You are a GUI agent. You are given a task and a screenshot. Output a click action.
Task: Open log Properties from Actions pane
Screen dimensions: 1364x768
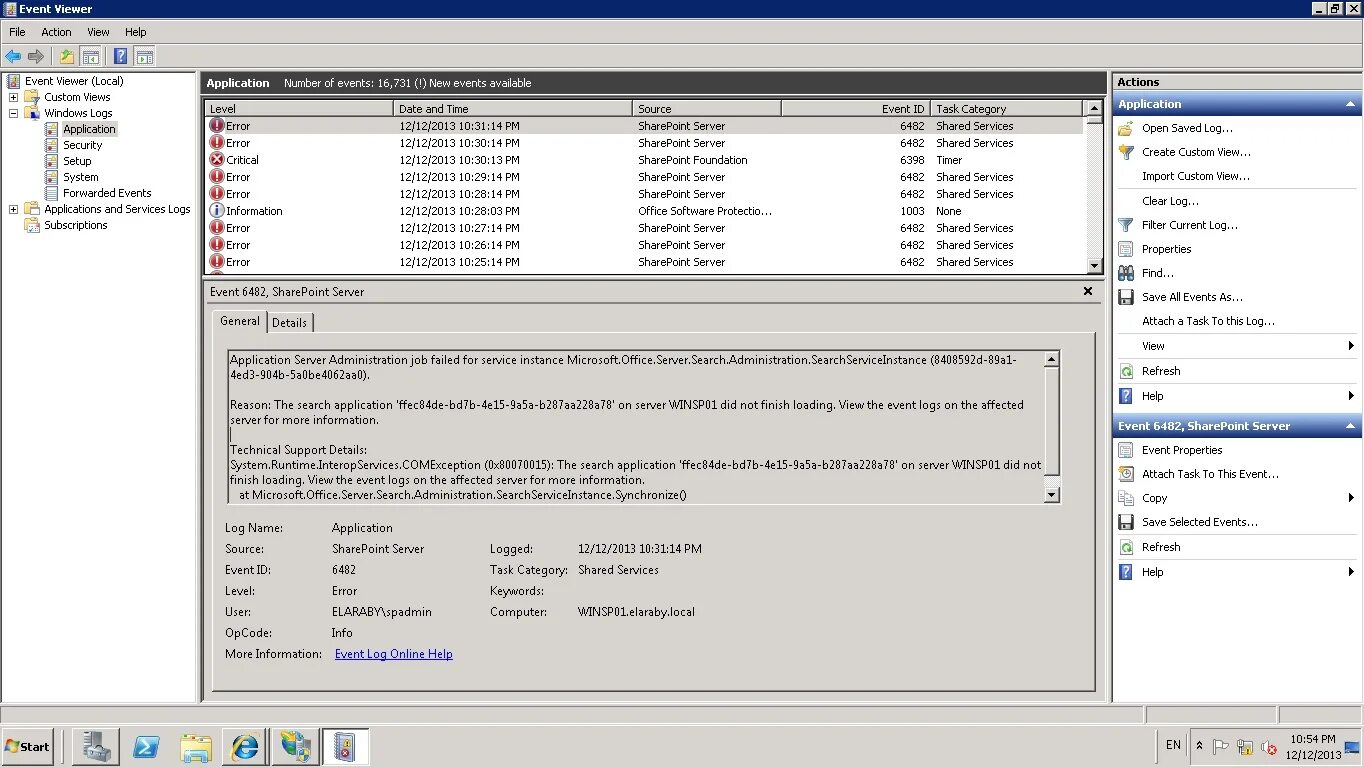(1166, 249)
